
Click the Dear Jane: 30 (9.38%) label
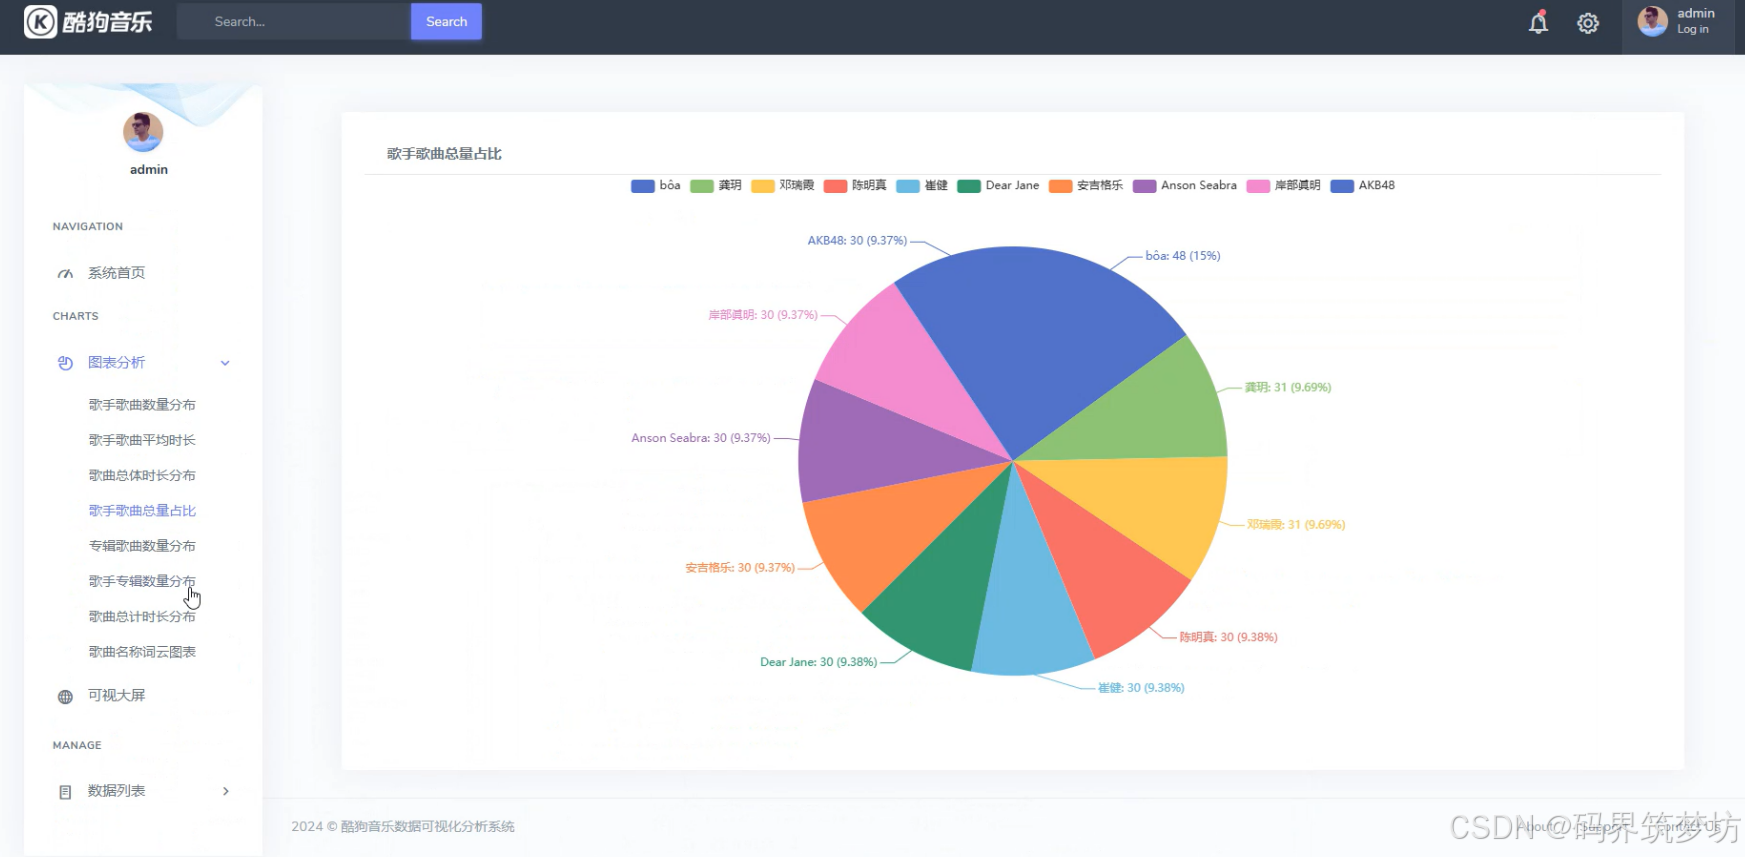(x=818, y=662)
